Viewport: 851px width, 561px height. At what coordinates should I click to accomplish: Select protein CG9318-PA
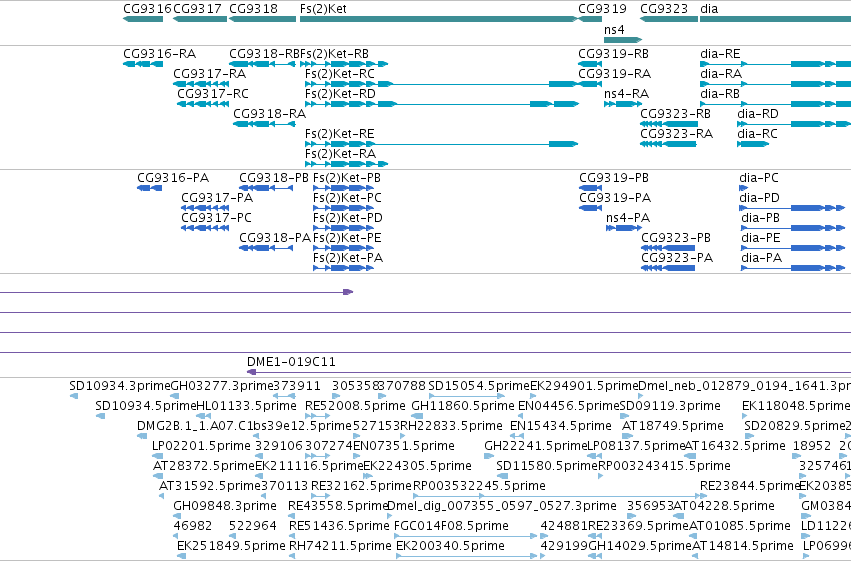(x=266, y=248)
